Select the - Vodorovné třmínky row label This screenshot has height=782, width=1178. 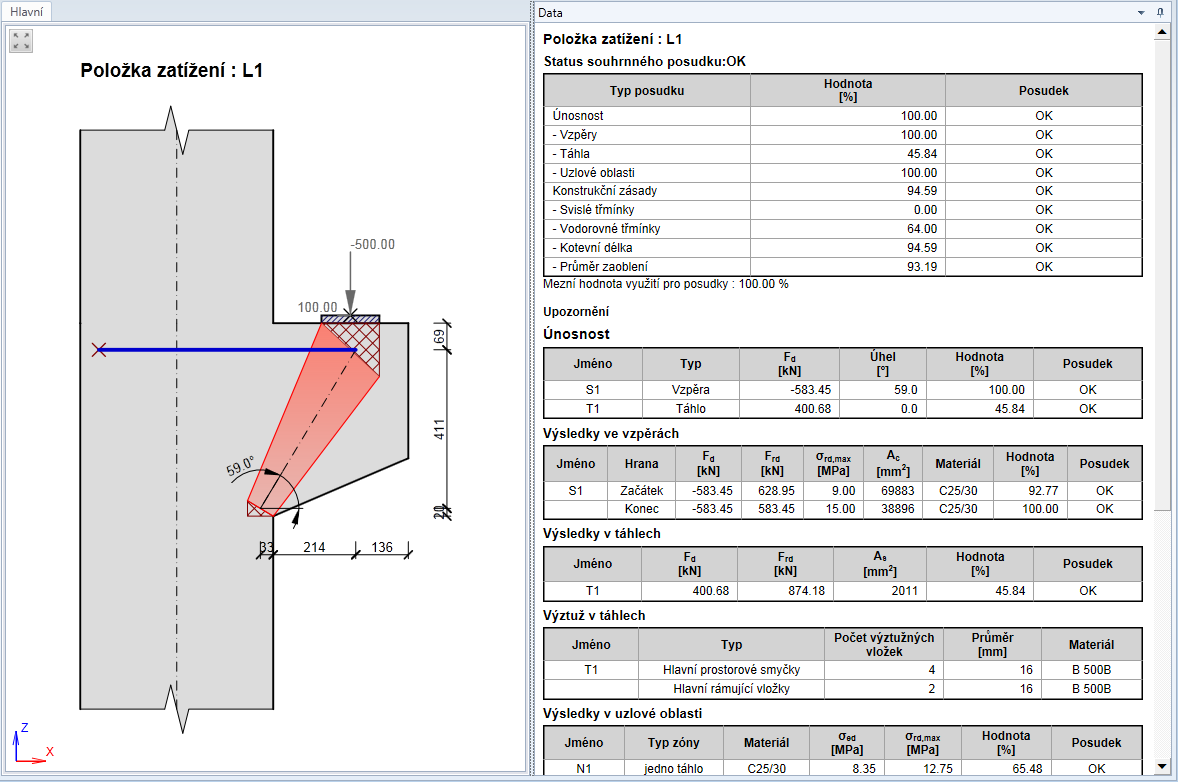tap(606, 228)
